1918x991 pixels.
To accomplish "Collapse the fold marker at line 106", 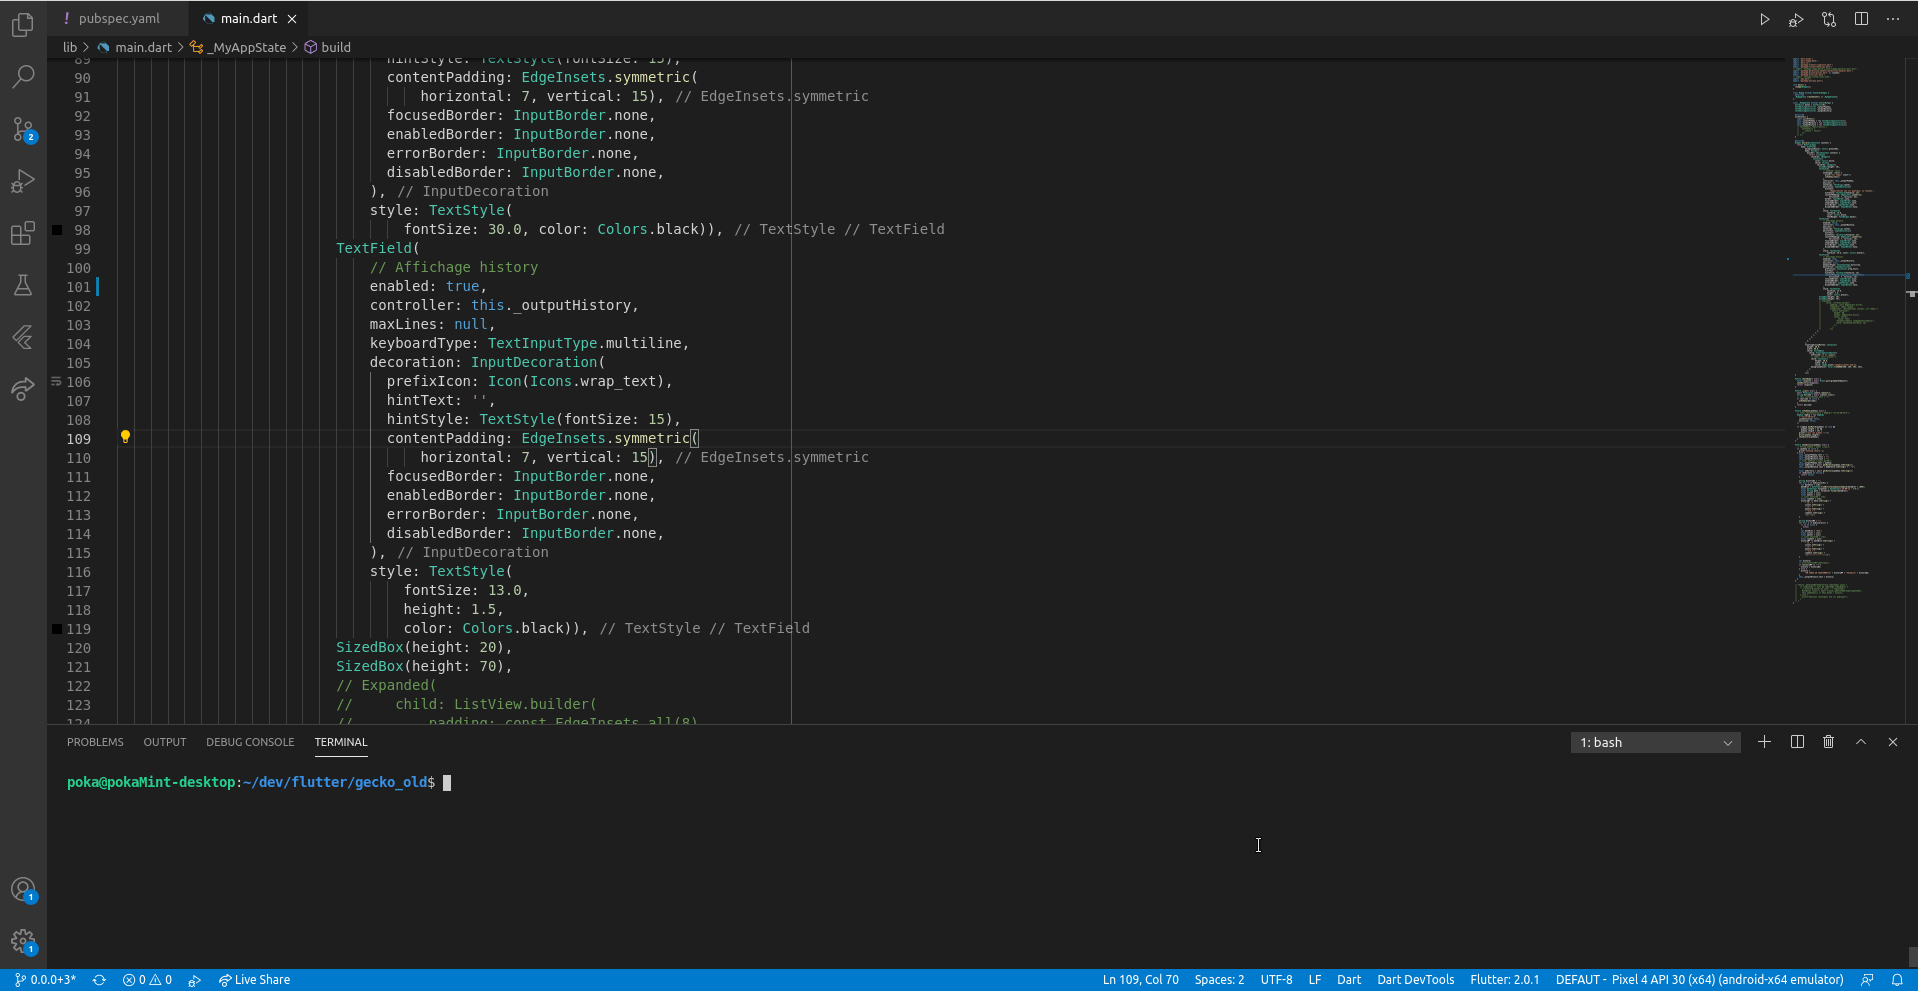I will 56,382.
